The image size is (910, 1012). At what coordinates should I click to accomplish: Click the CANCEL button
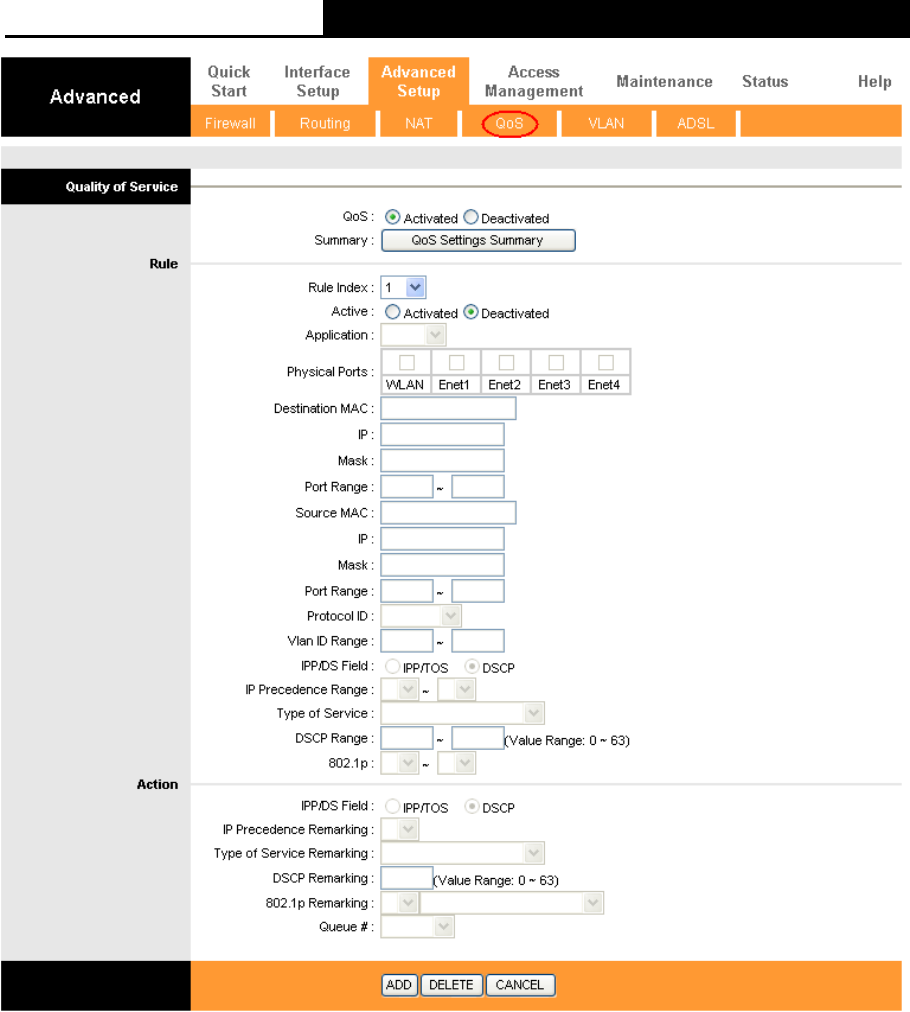pyautogui.click(x=520, y=985)
